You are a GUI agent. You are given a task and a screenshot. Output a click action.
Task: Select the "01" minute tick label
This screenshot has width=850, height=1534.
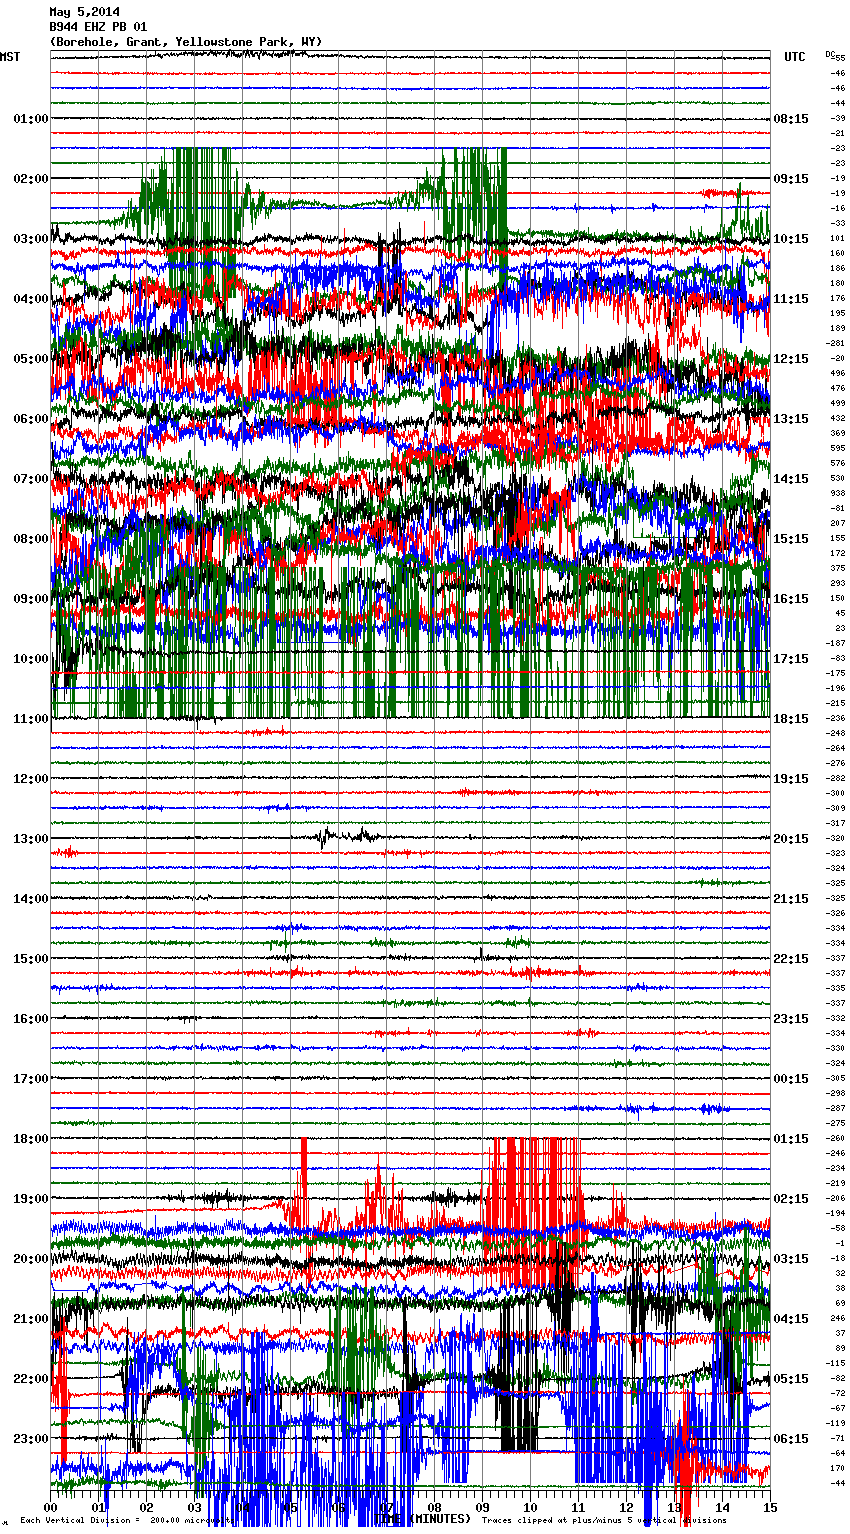tap(99, 1507)
